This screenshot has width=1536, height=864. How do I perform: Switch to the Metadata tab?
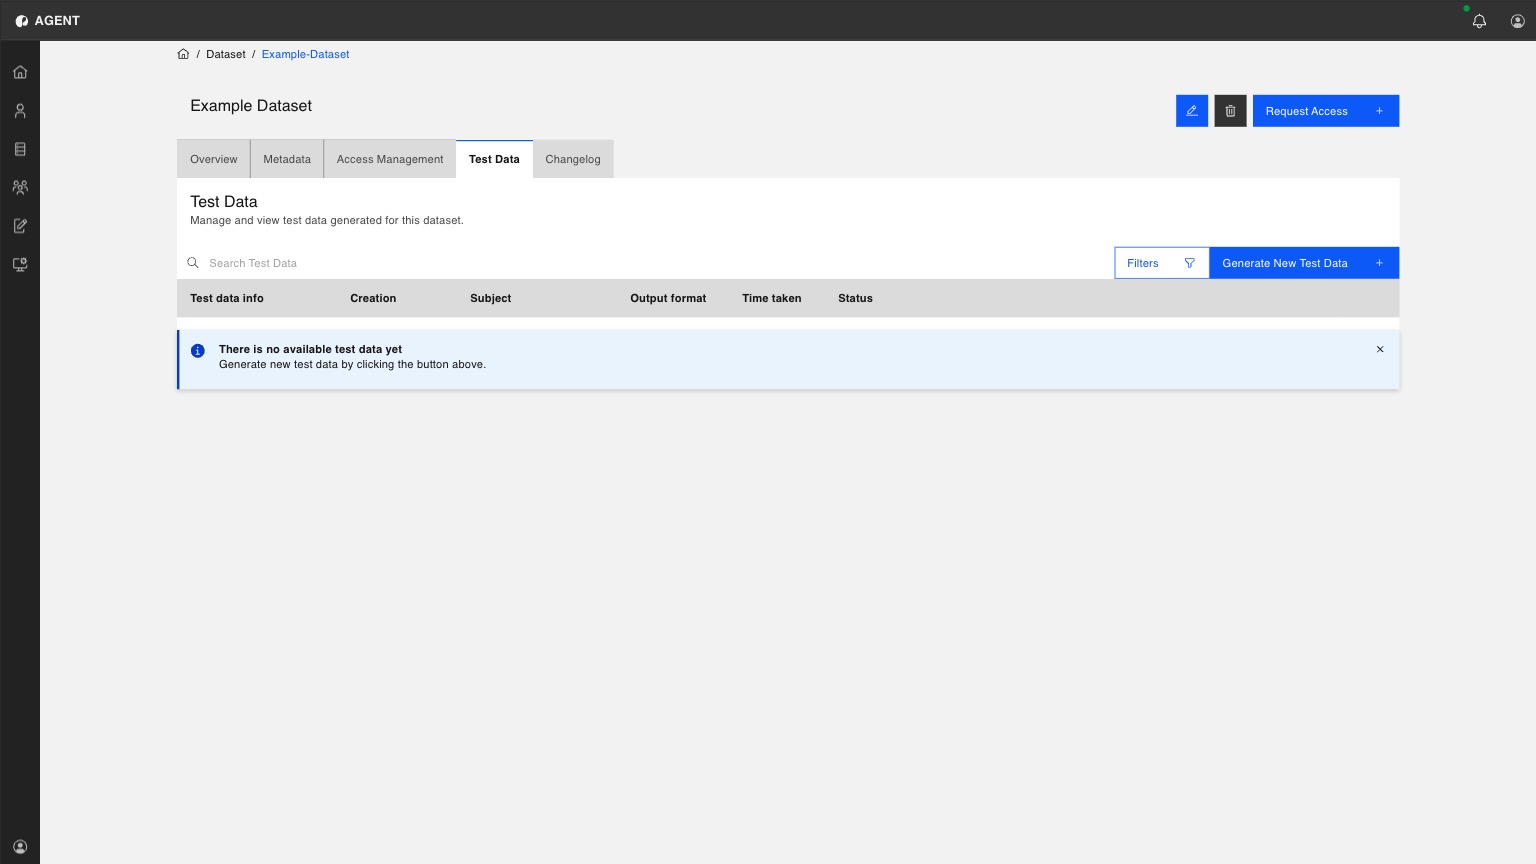287,159
